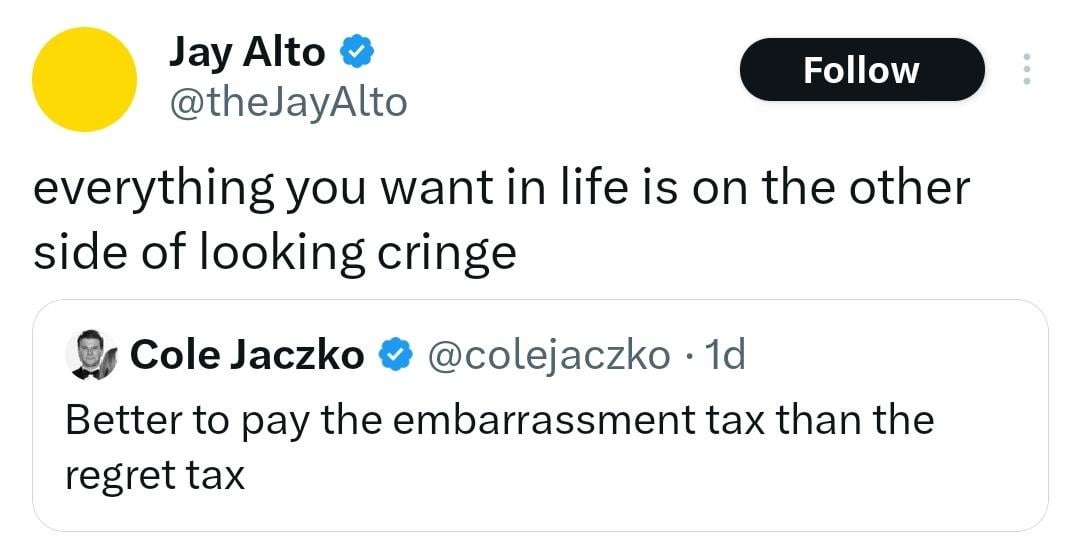Click the 'Better to pay the embarrassment tax' line
Viewport: 1079px width, 559px height.
(499, 419)
